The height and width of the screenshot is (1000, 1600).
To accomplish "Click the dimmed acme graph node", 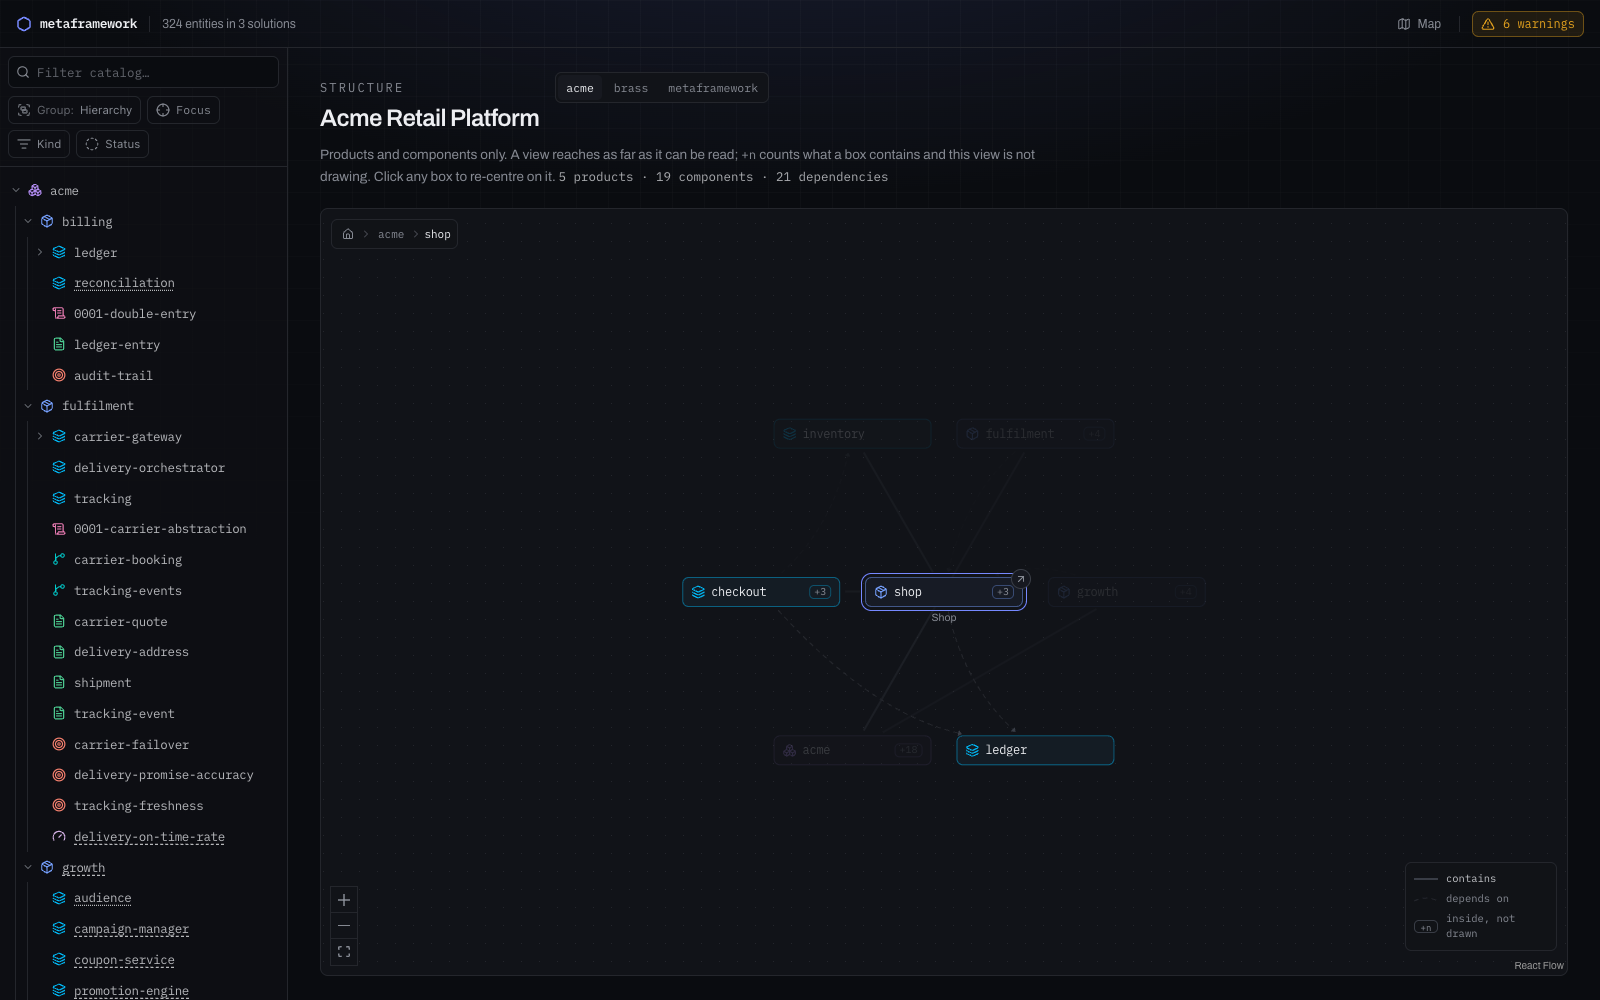I will click(852, 750).
